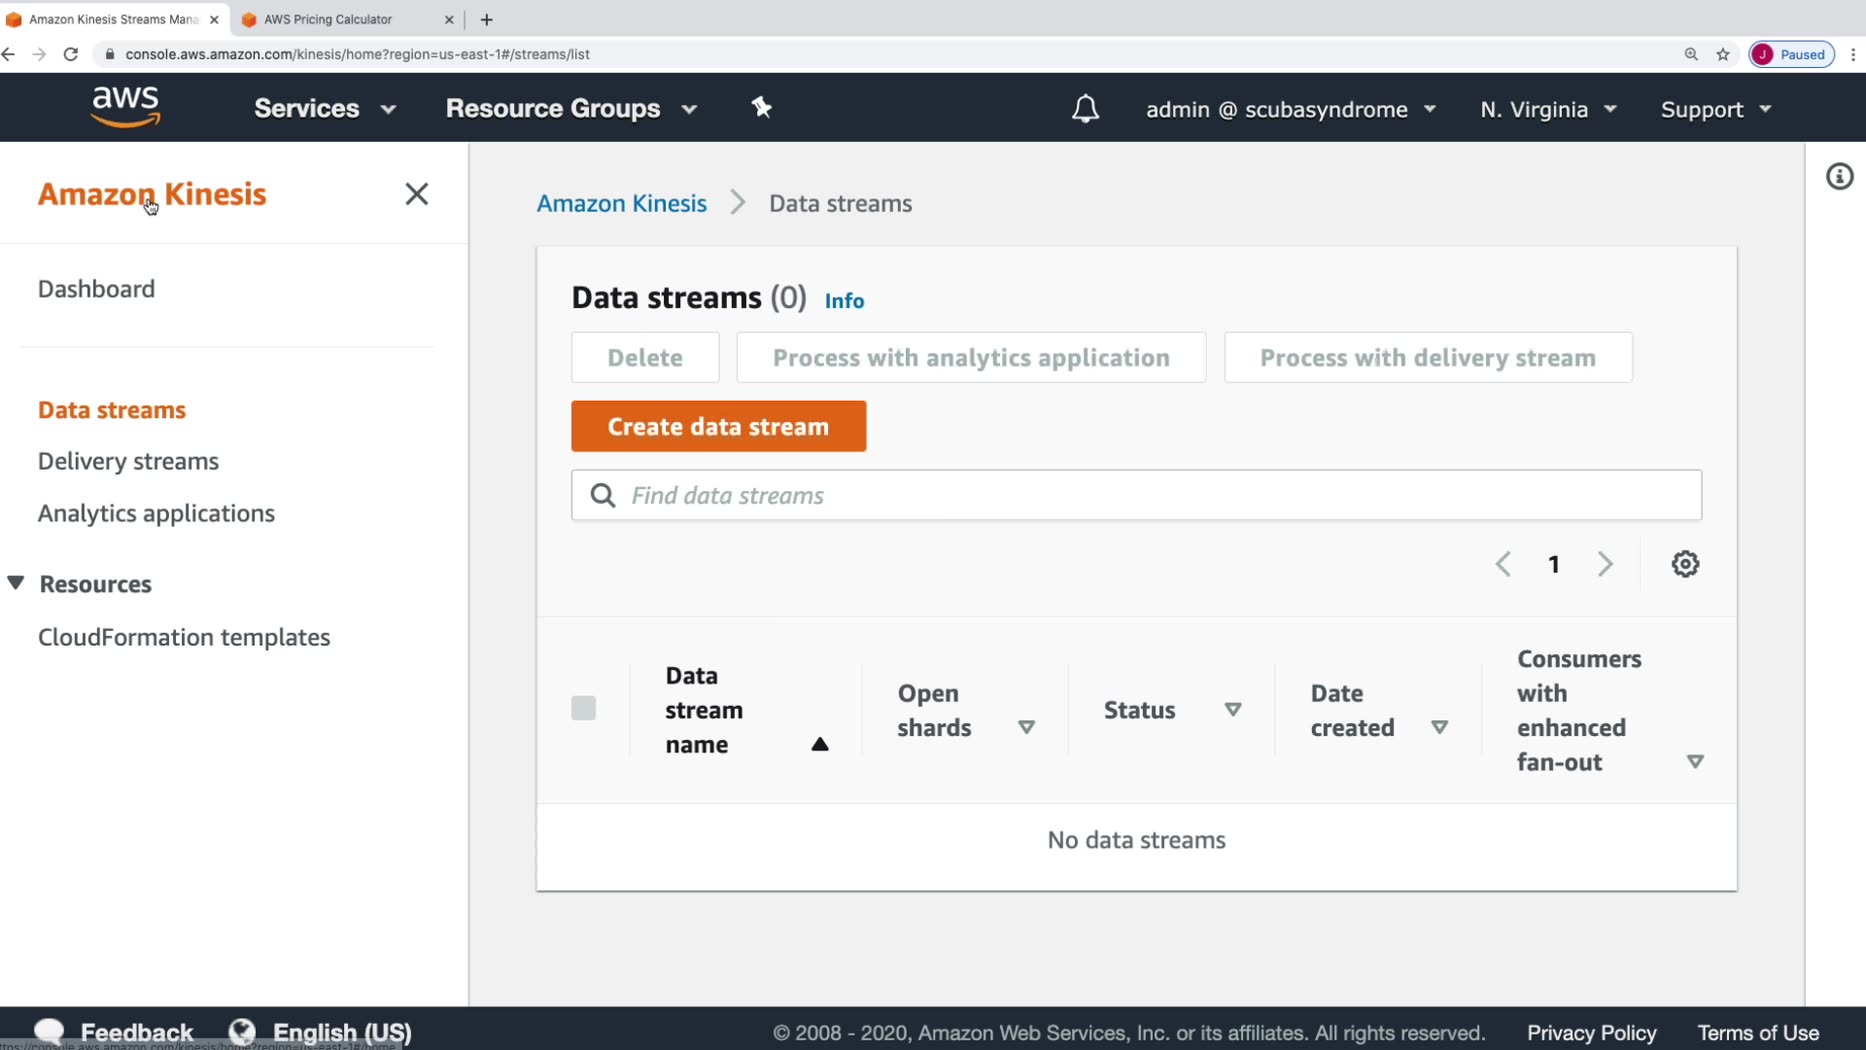Open Delivery streams in the sidebar

pos(128,461)
